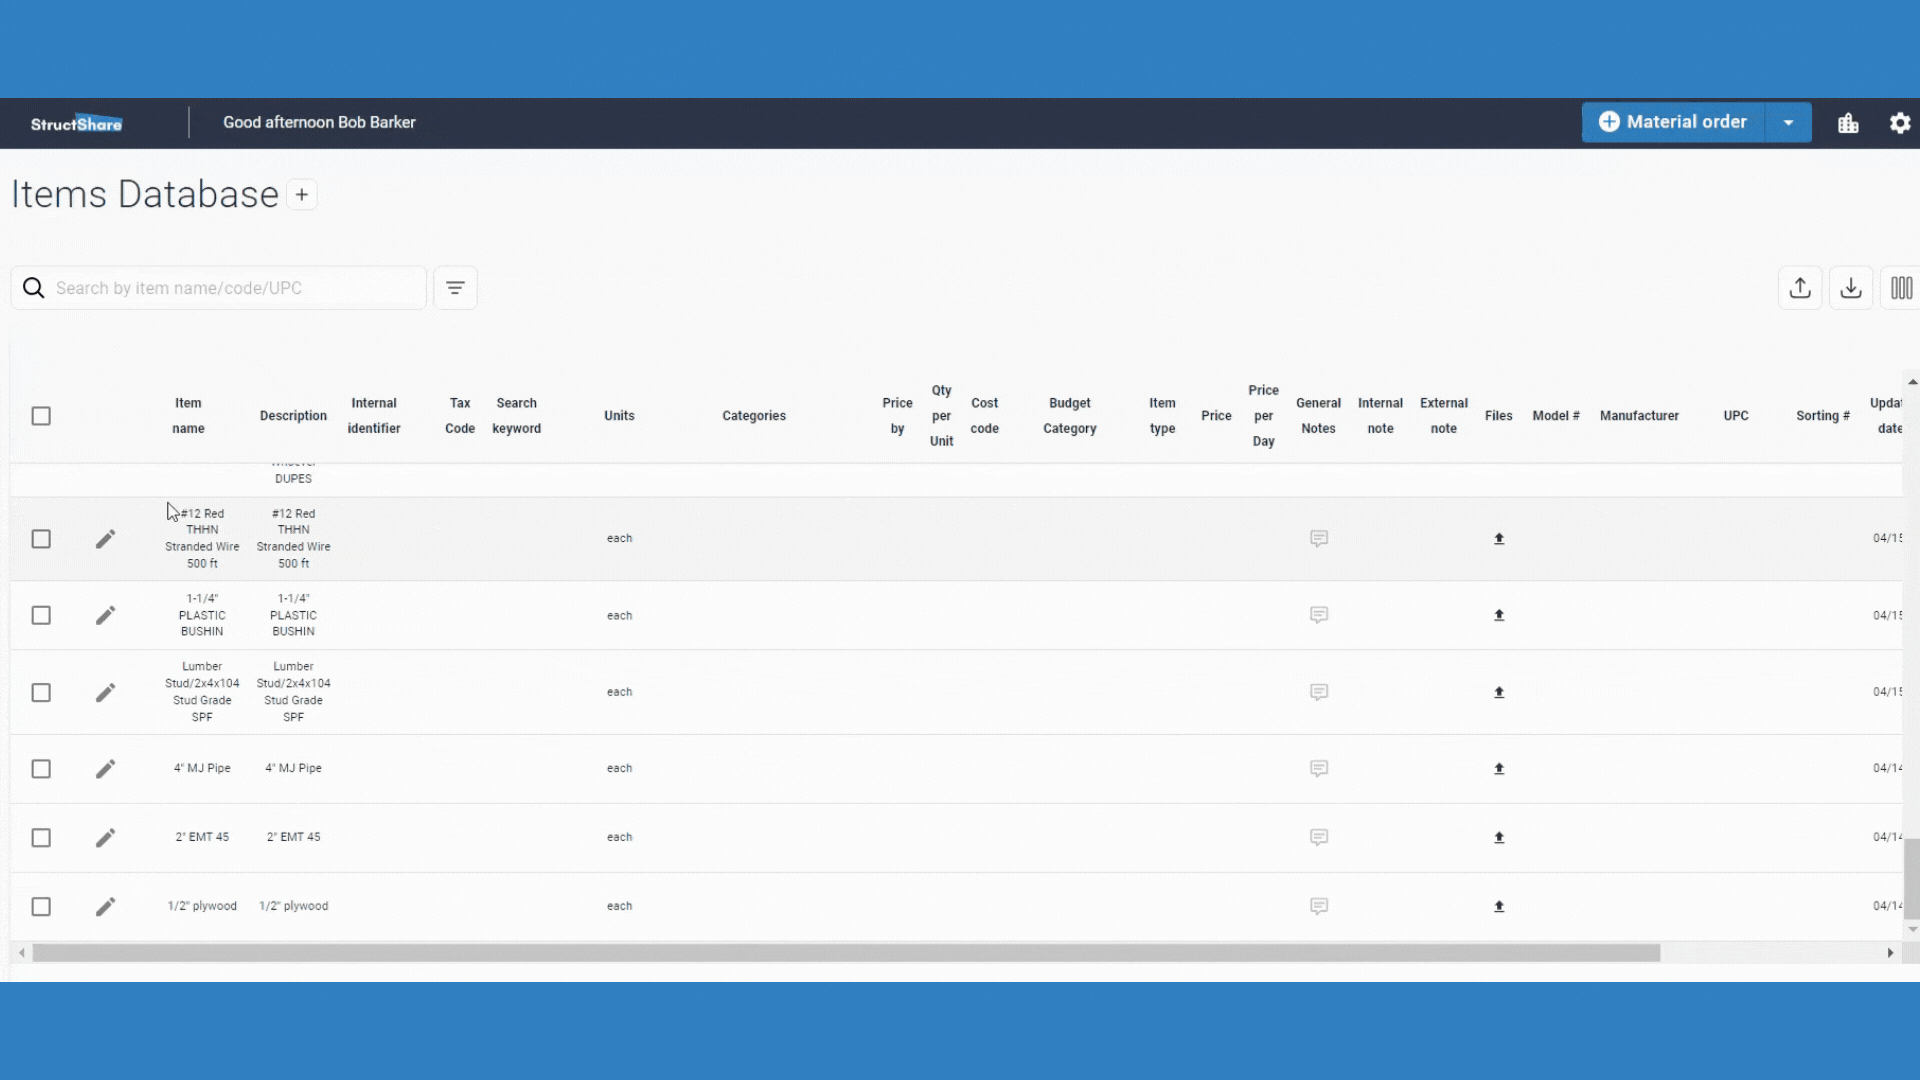This screenshot has width=1920, height=1080.
Task: Toggle checkbox on Lumber Stud row
Action: (x=41, y=692)
